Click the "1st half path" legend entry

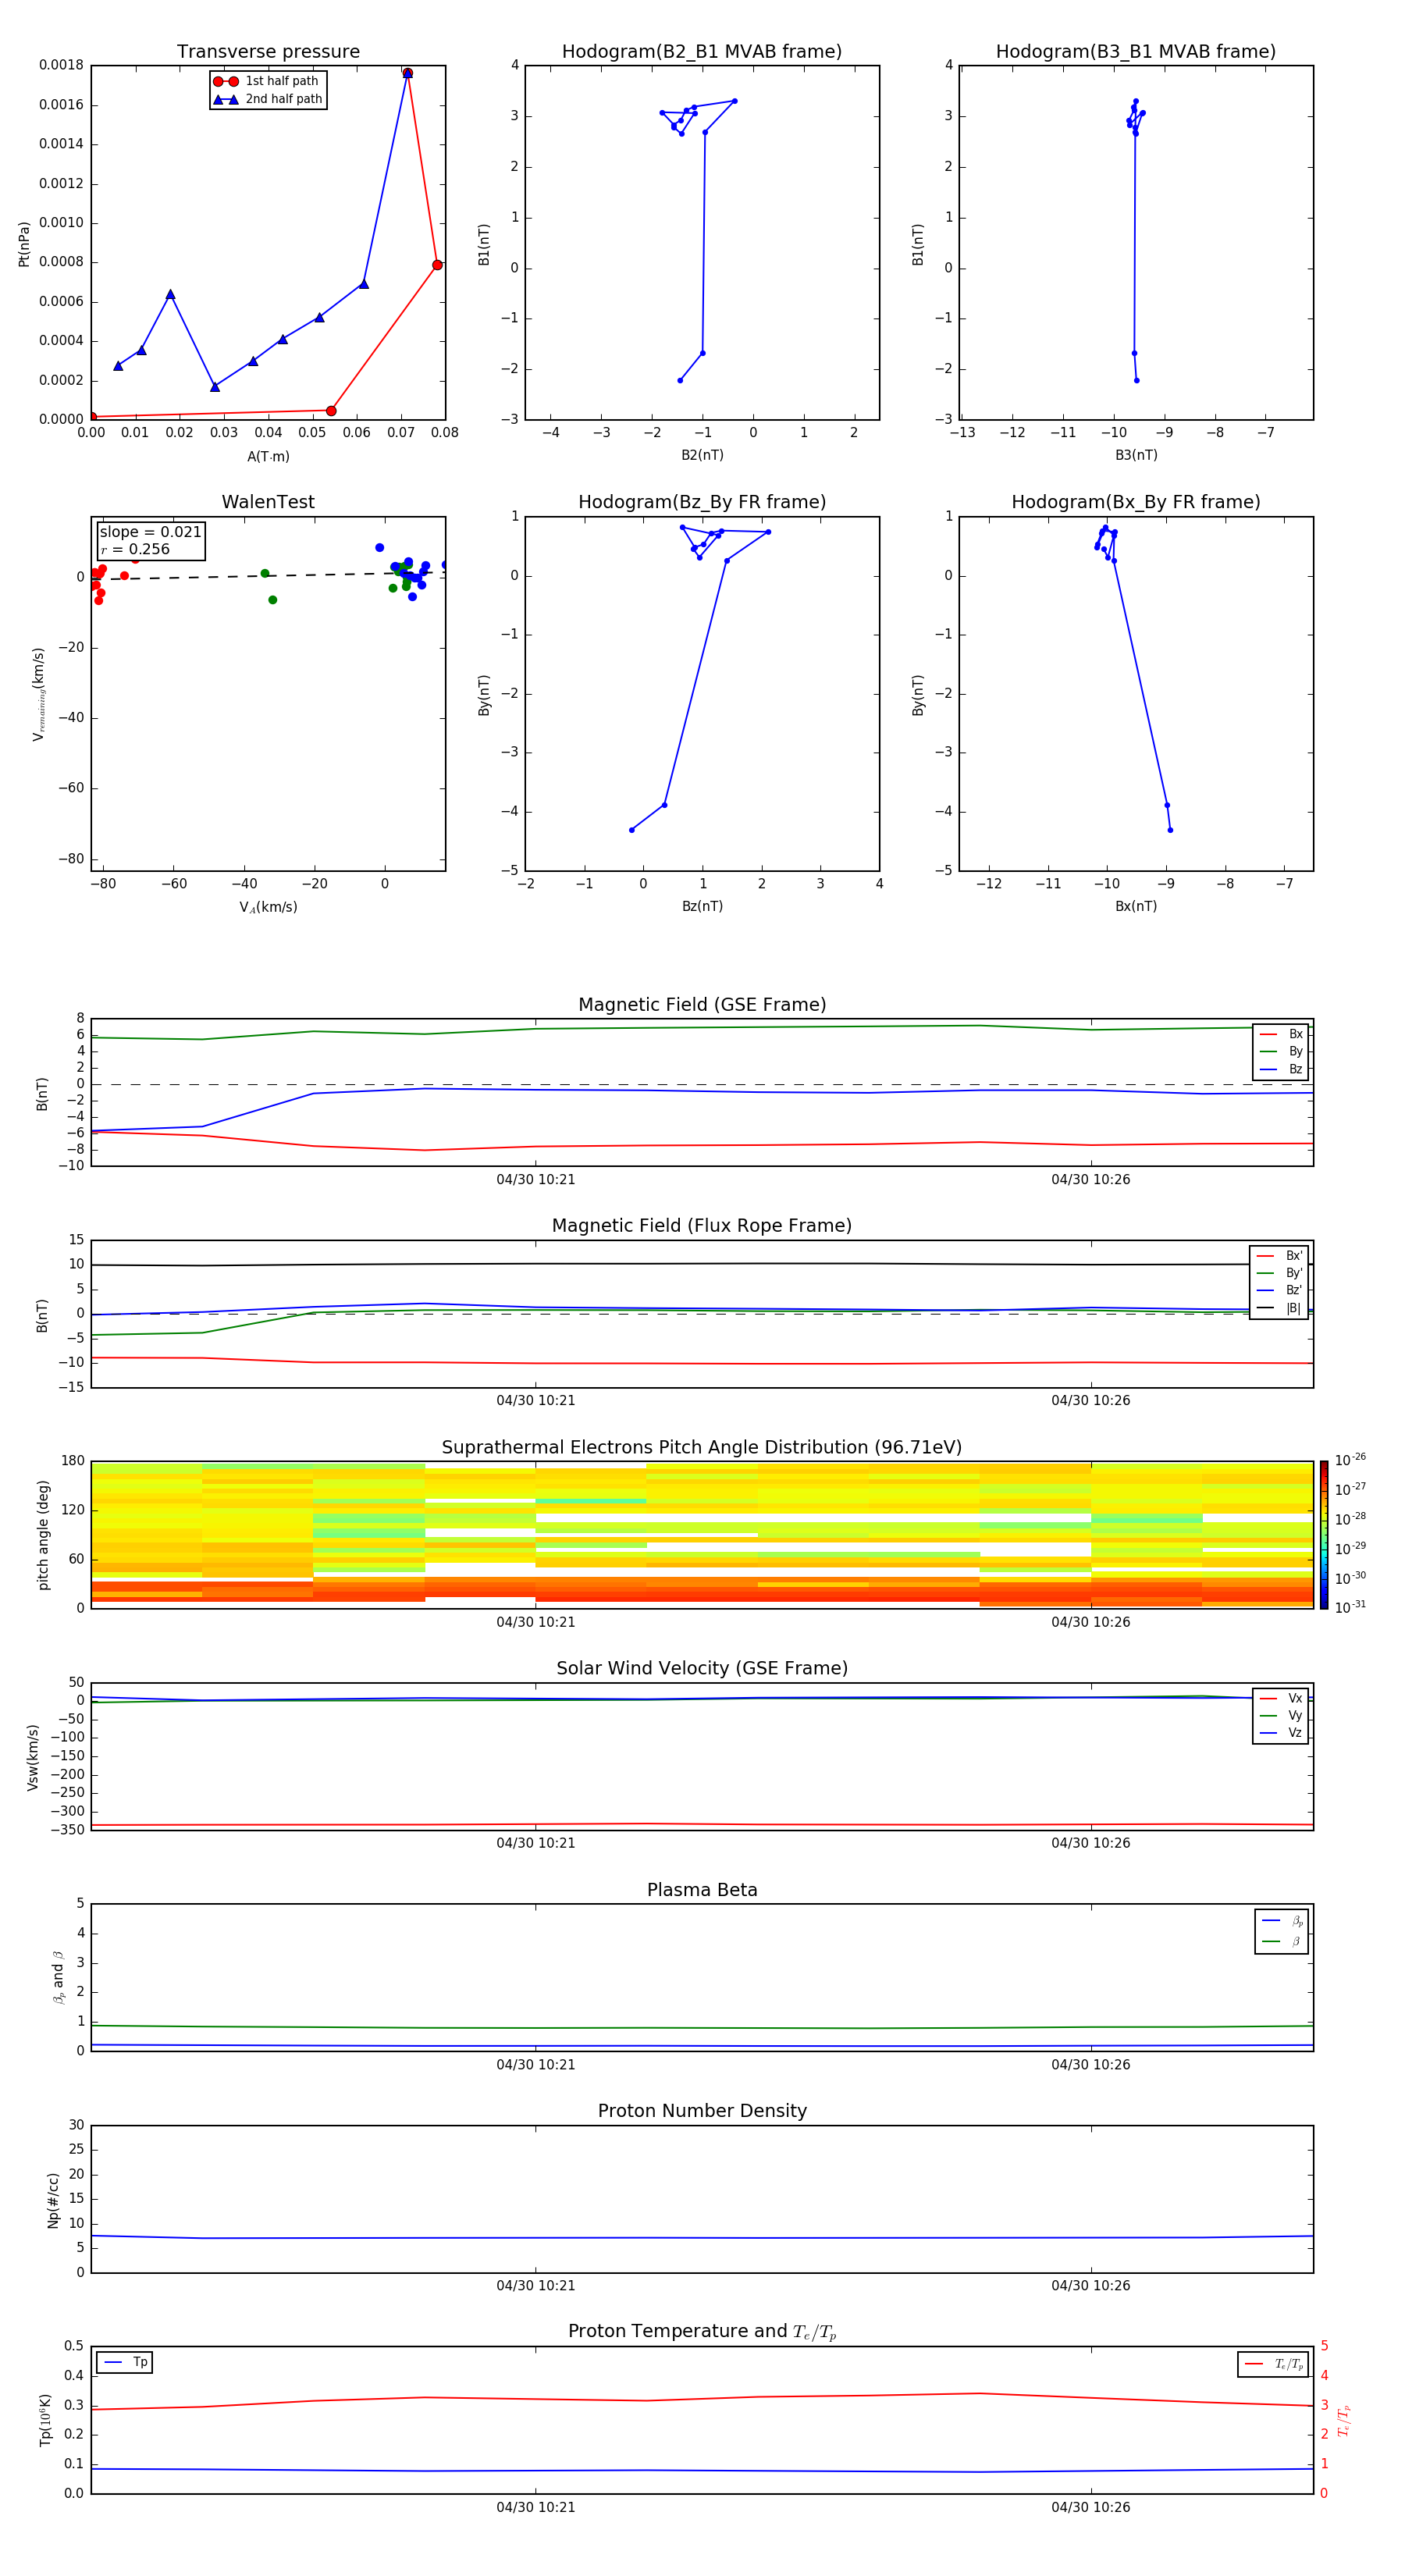coord(266,81)
